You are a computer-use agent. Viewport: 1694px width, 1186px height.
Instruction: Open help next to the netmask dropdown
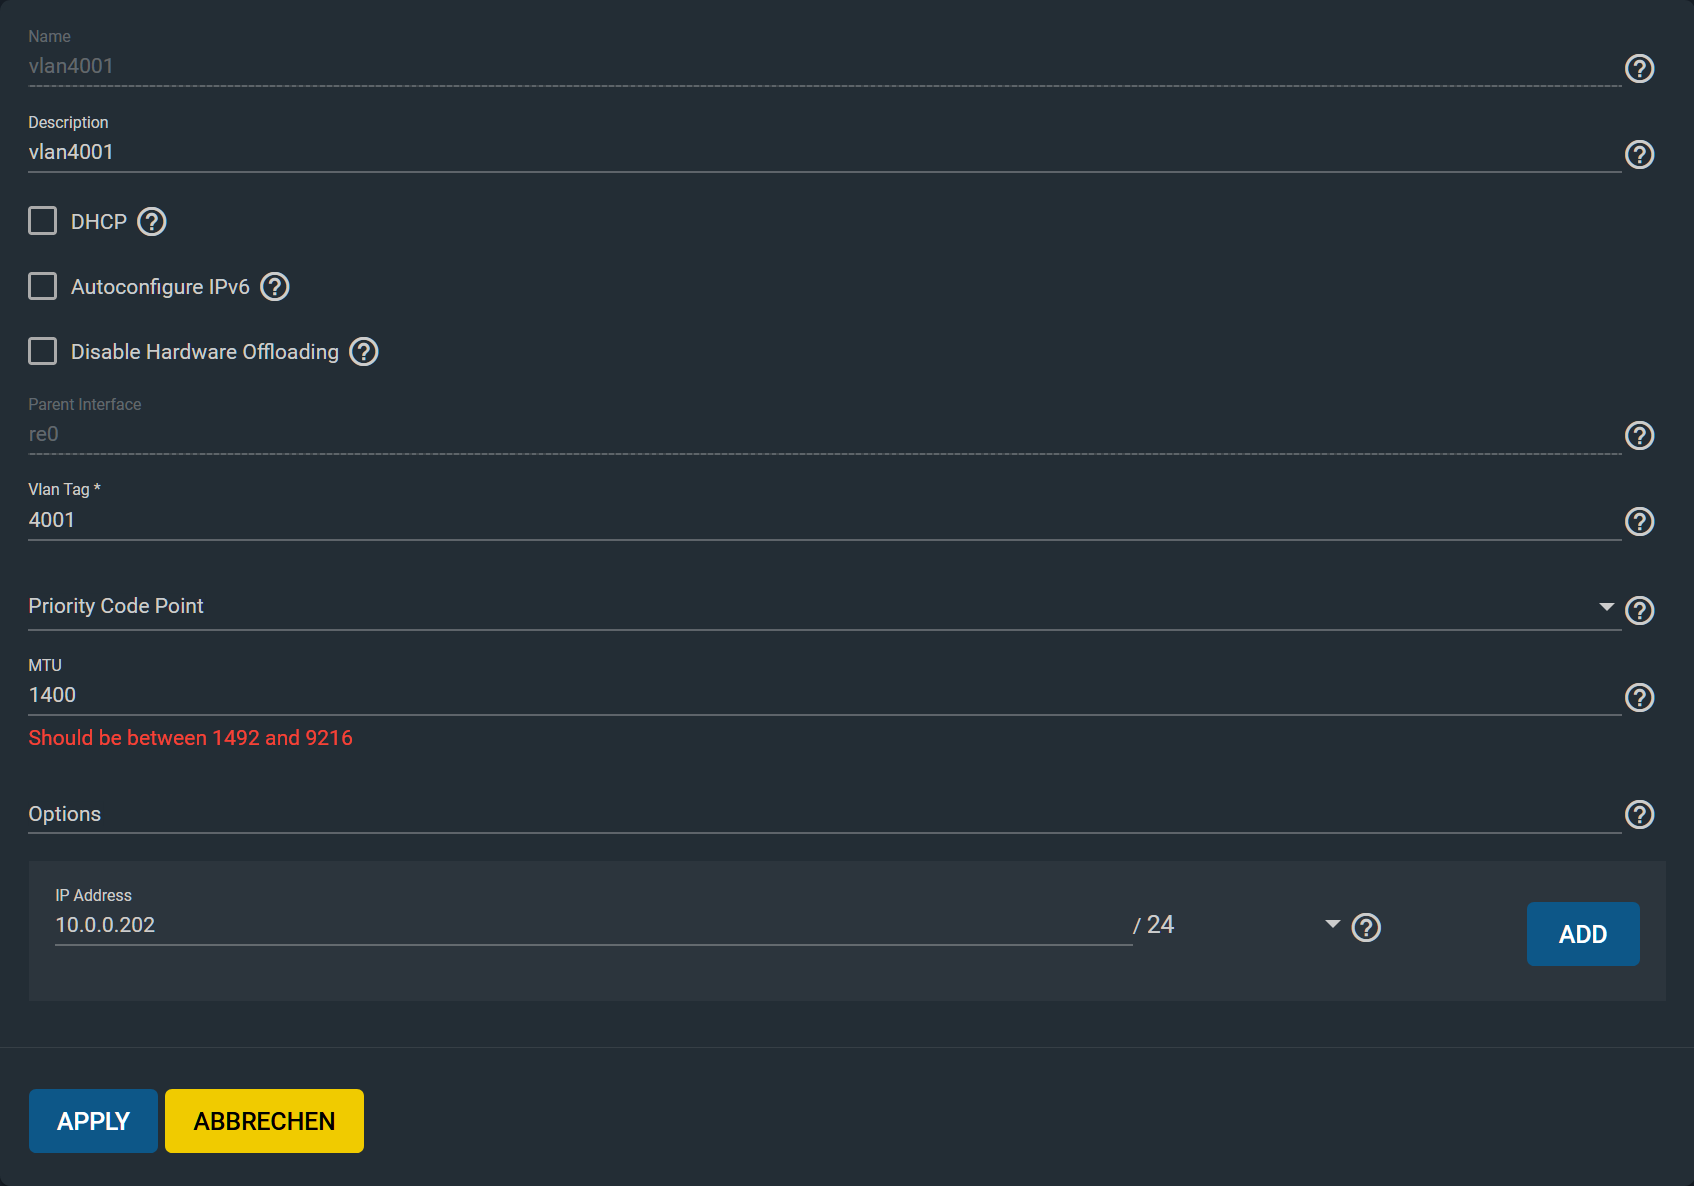pos(1366,927)
